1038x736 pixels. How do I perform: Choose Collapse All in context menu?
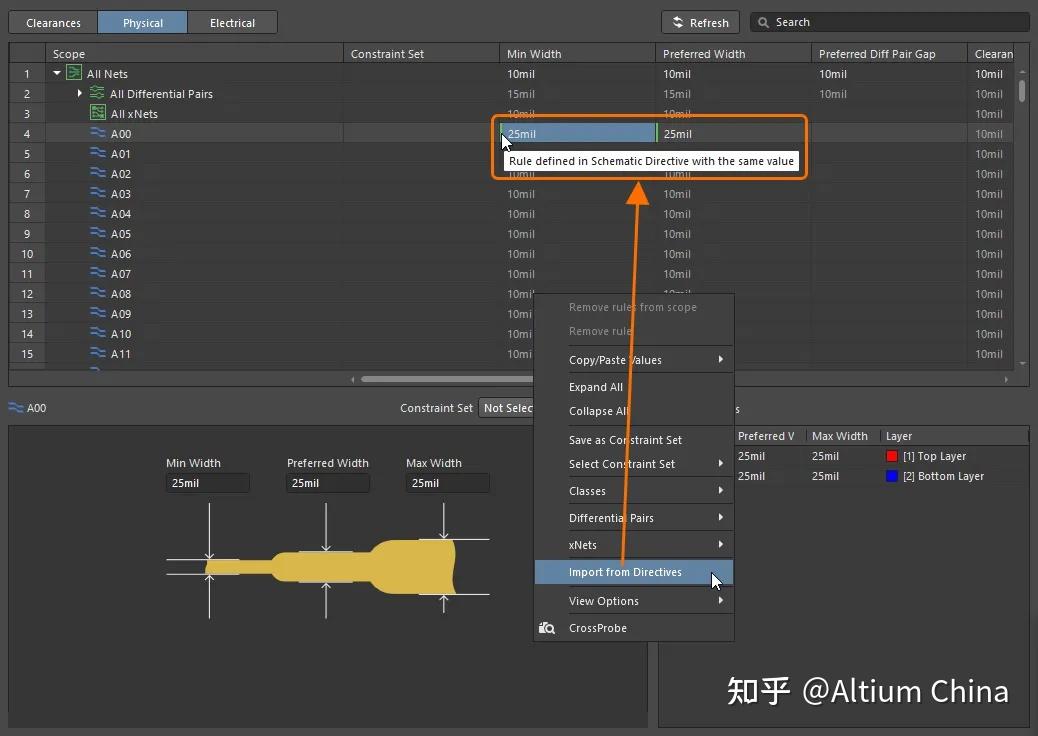tap(634, 410)
